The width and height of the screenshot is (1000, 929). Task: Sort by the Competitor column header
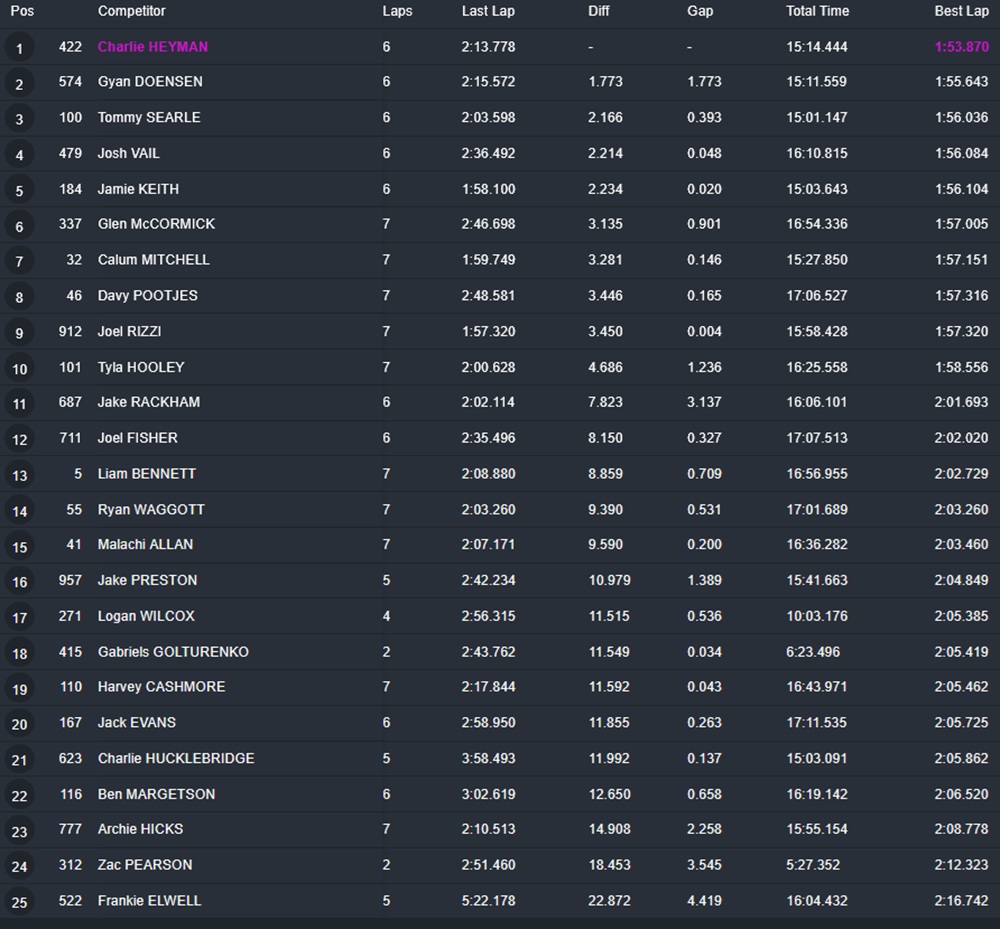click(131, 11)
